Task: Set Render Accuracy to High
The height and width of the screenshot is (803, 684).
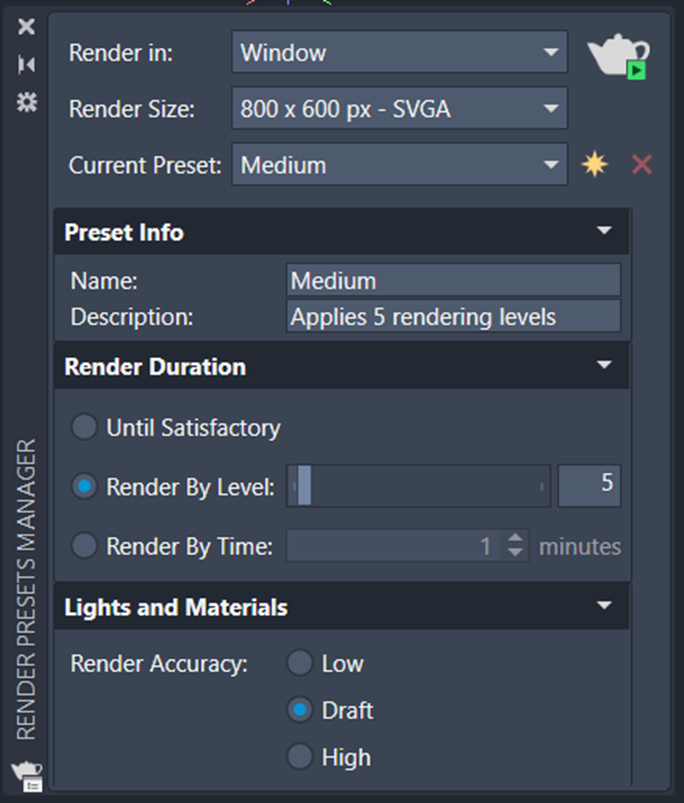Action: [300, 756]
